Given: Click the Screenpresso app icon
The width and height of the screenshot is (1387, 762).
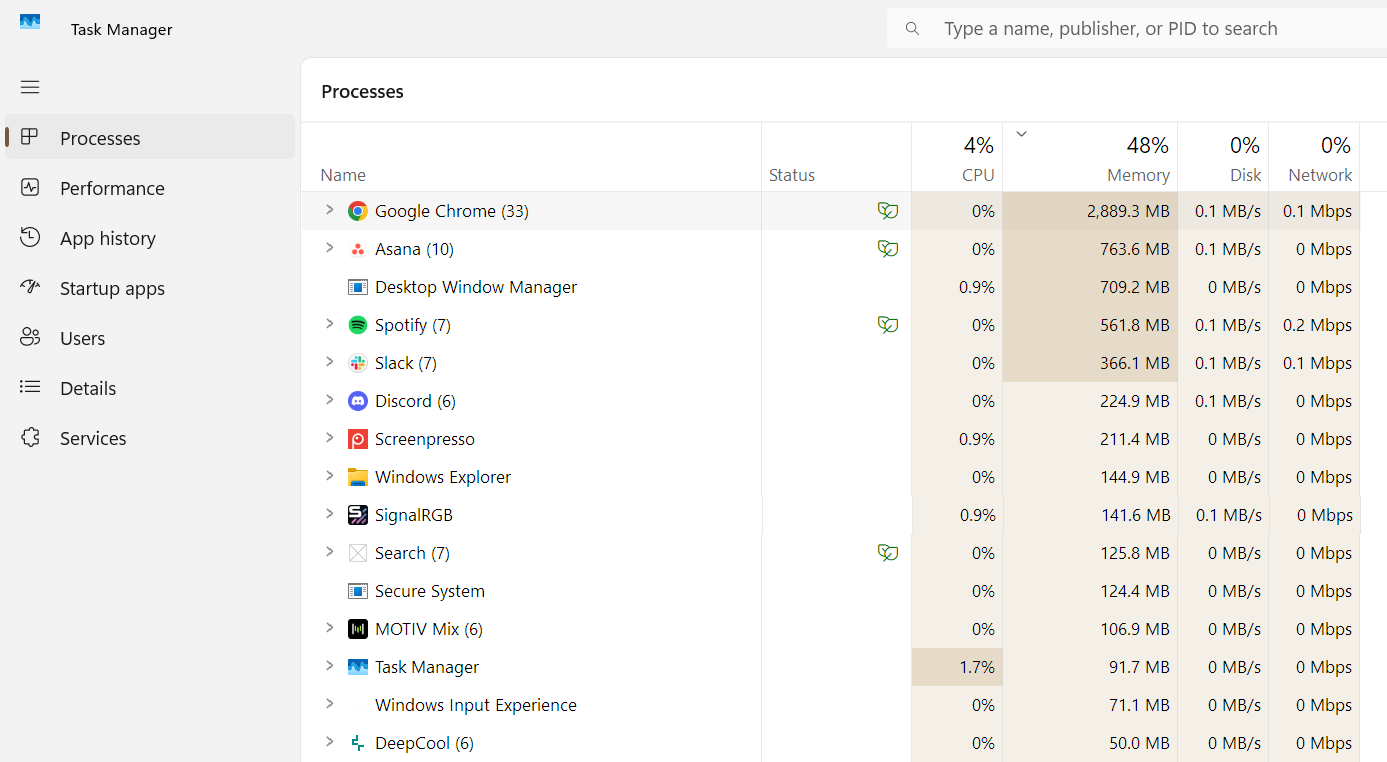Looking at the screenshot, I should (358, 439).
